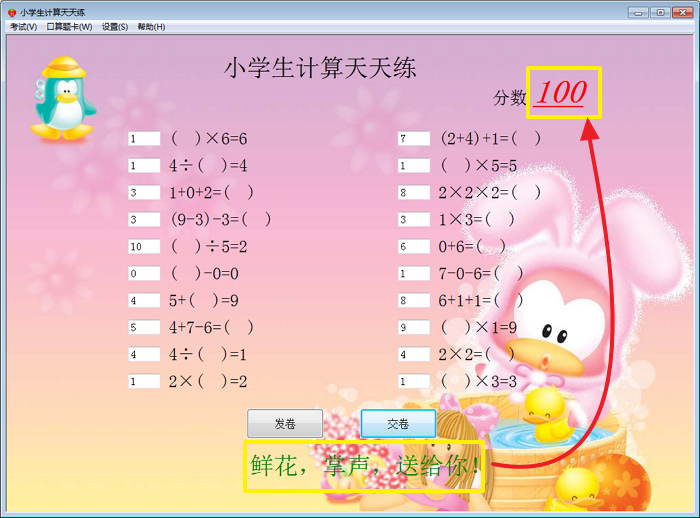Click answer box for 2×2=( )
700x518 pixels.
point(414,354)
